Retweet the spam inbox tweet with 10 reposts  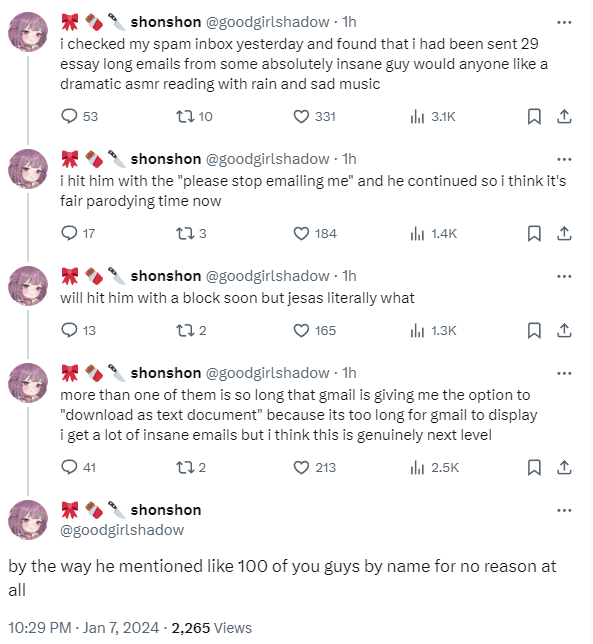click(194, 117)
